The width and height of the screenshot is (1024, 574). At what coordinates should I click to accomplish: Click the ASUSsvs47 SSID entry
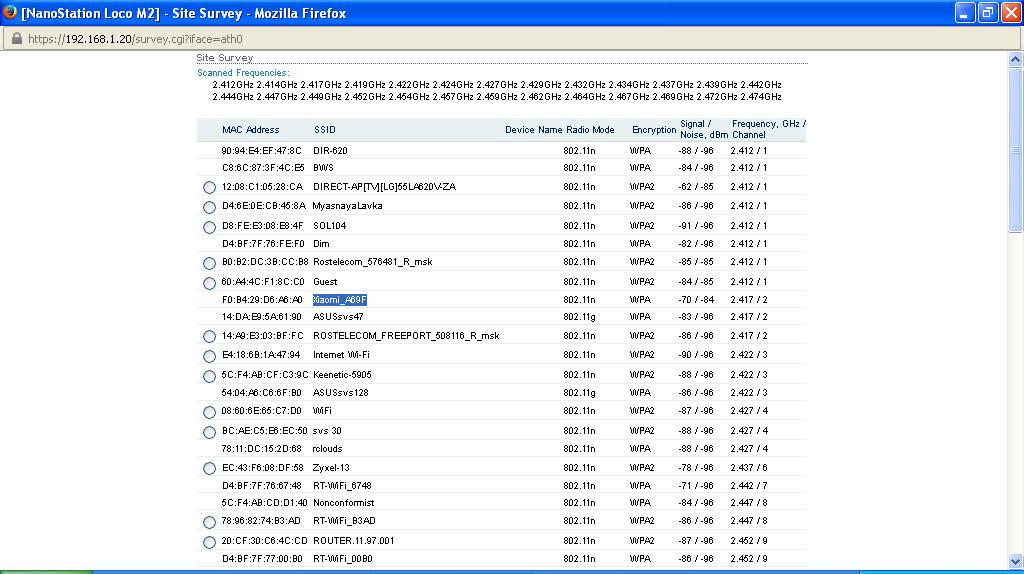pos(338,317)
